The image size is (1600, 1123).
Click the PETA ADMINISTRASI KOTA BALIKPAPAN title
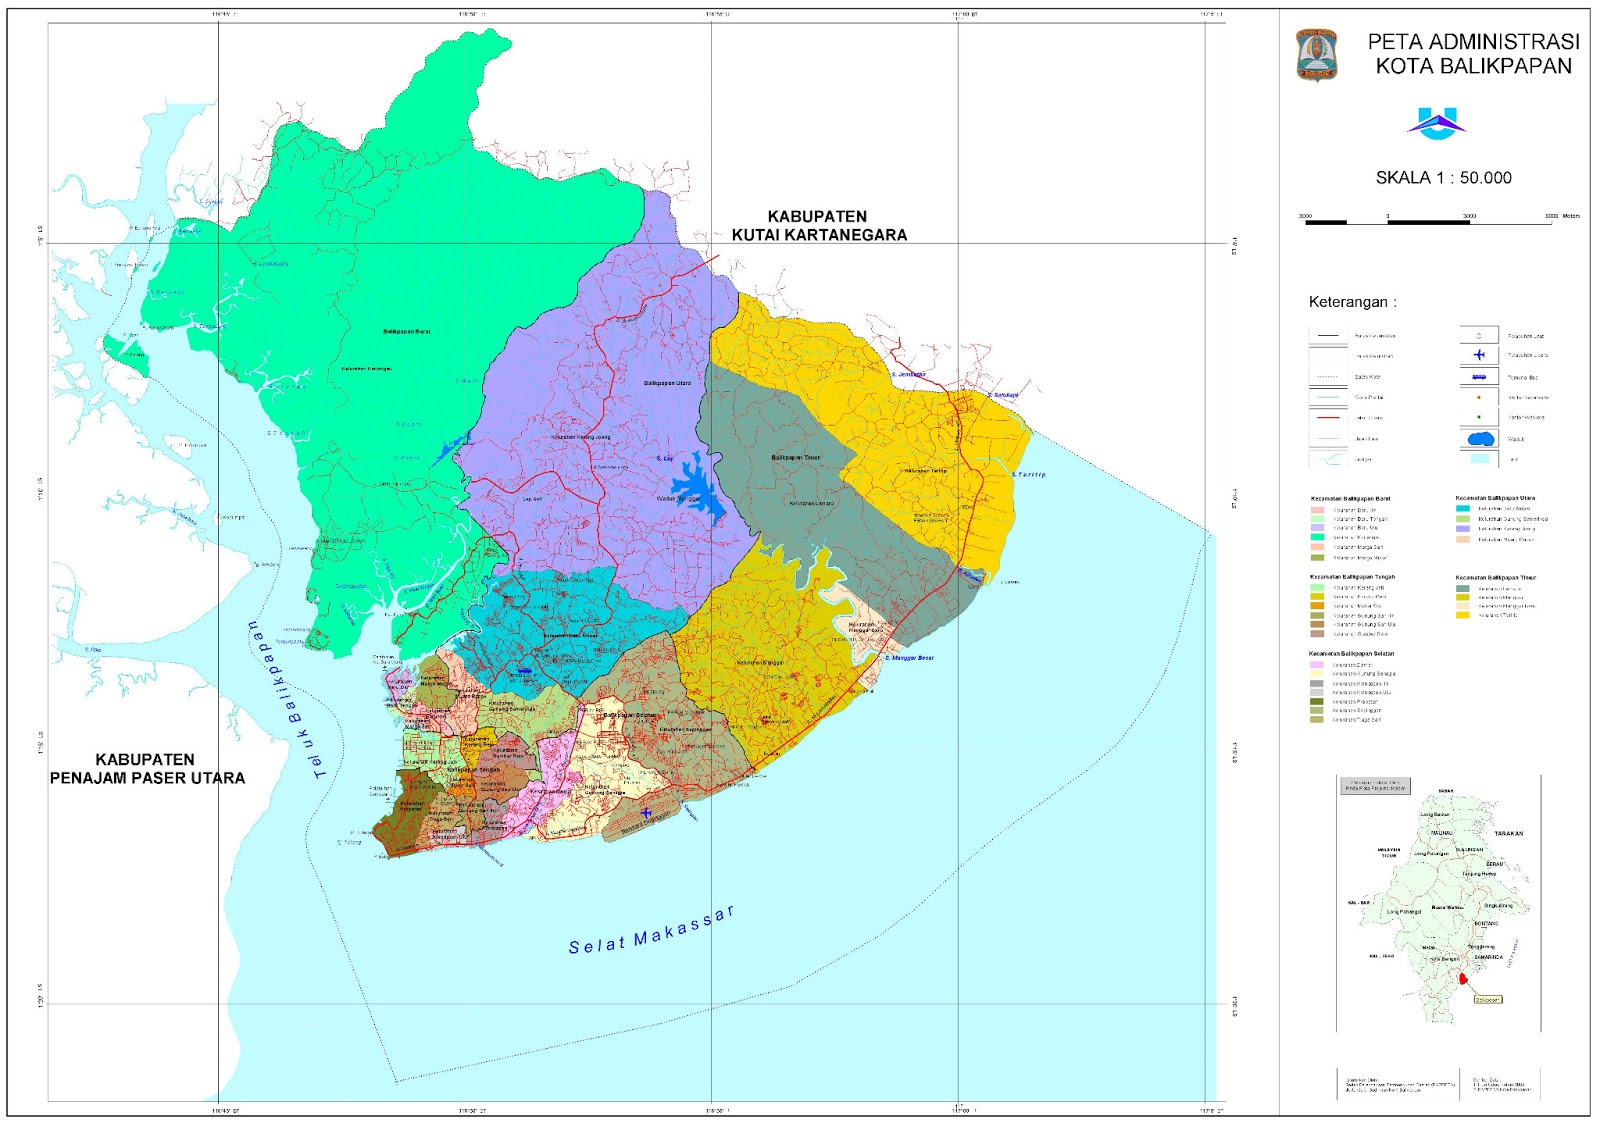[1474, 54]
